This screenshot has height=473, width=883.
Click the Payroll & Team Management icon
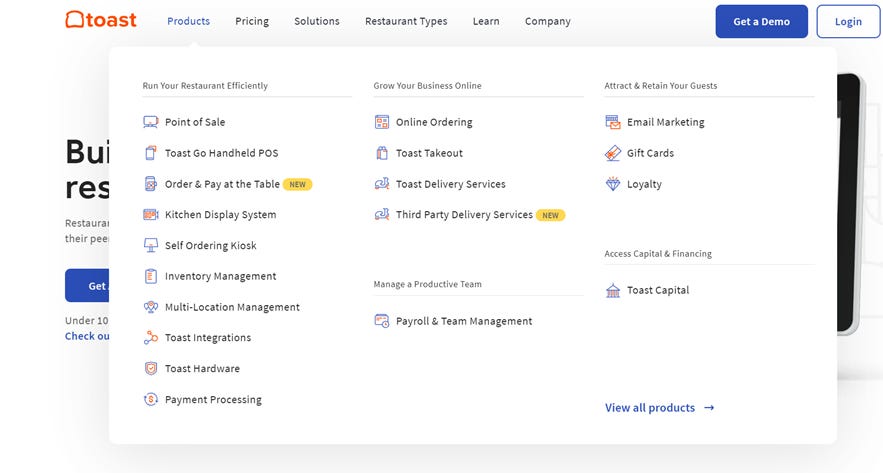coord(382,321)
